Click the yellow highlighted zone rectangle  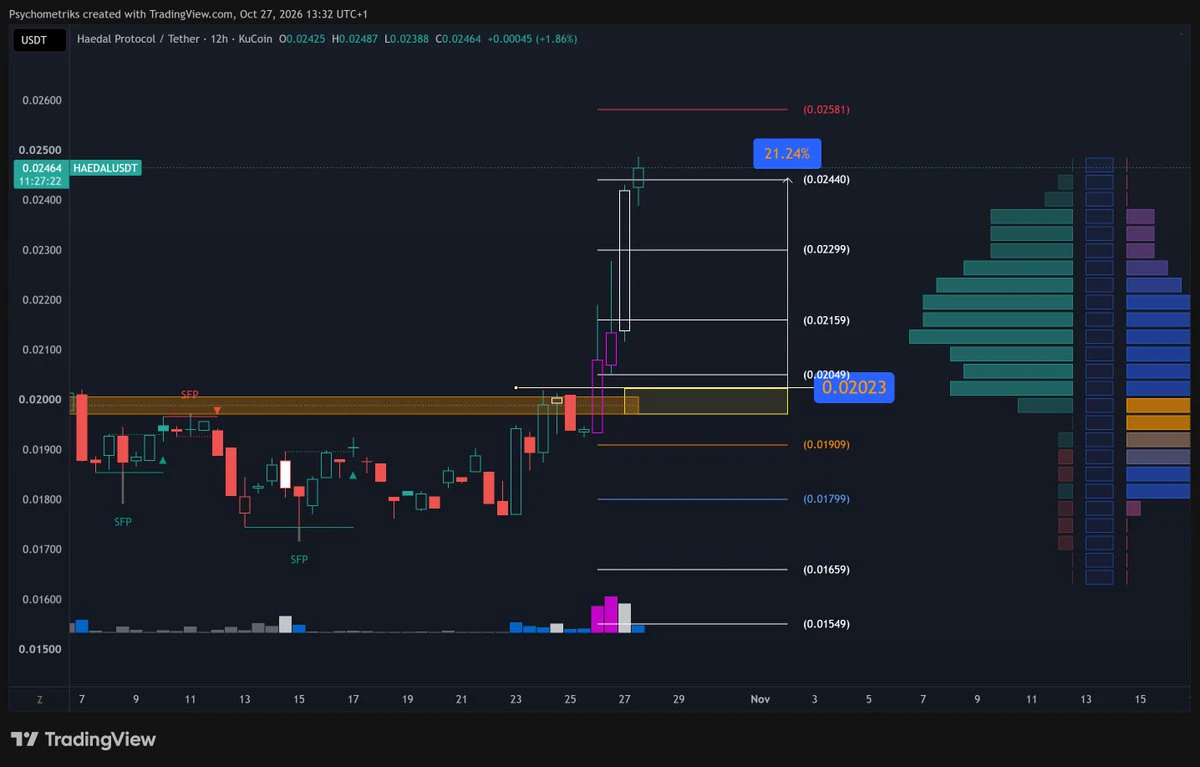(706, 401)
